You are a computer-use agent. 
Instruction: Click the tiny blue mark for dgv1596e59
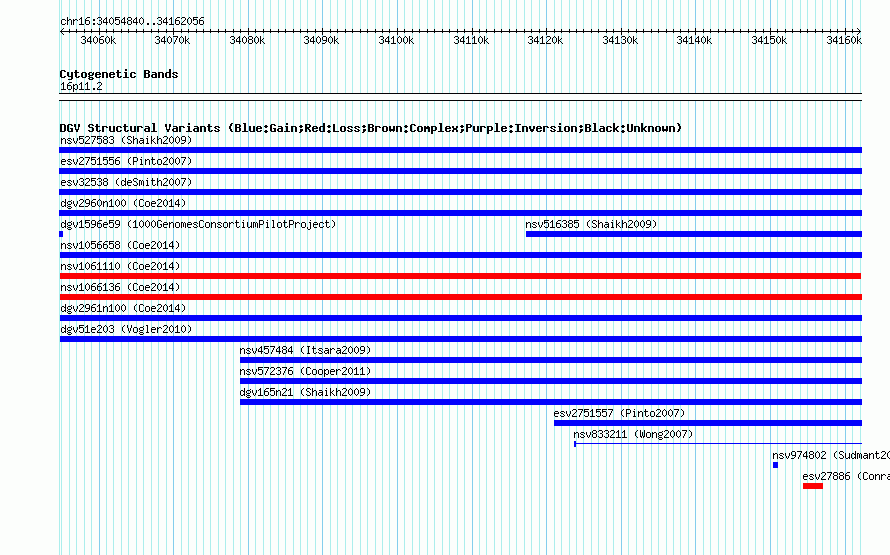[61, 234]
